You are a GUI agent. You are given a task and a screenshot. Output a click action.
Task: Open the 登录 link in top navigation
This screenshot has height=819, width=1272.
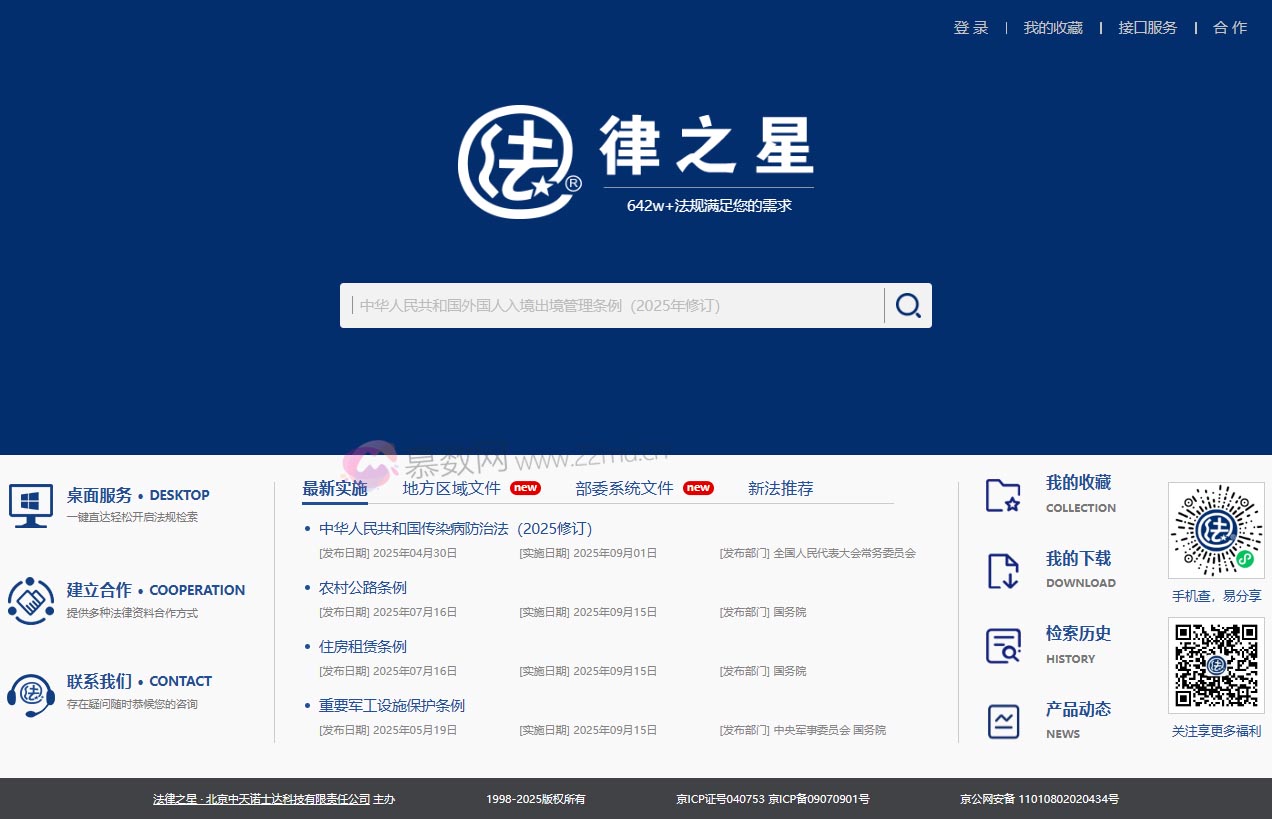pyautogui.click(x=970, y=27)
